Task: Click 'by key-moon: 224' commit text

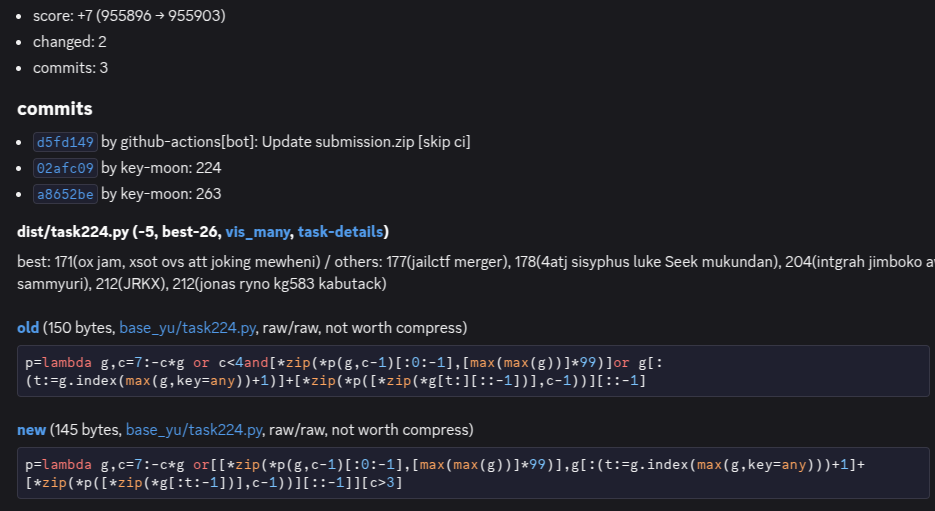Action: coord(161,168)
